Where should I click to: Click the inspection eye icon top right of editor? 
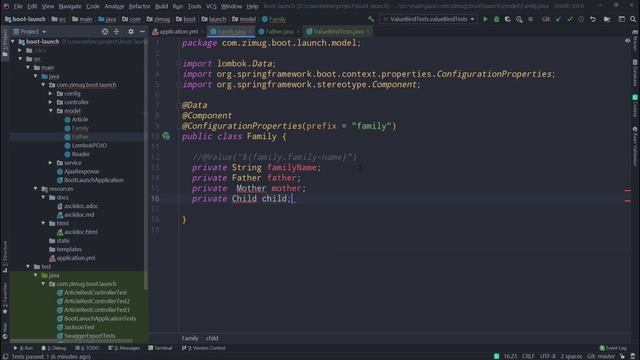(627, 41)
